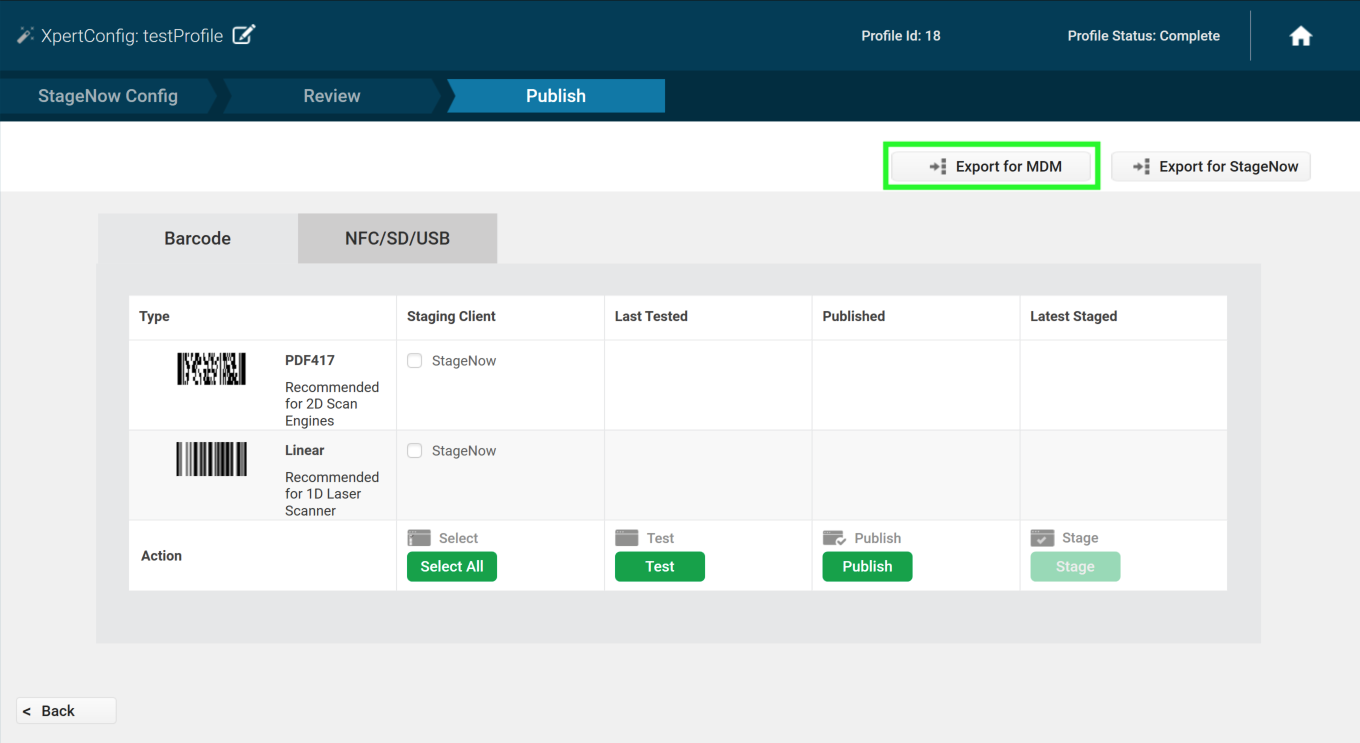Go to the Review step

tap(332, 96)
